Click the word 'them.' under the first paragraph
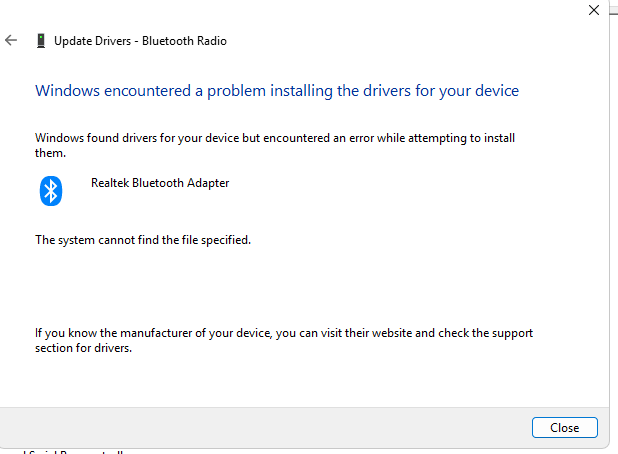The height and width of the screenshot is (454, 618). click(50, 153)
